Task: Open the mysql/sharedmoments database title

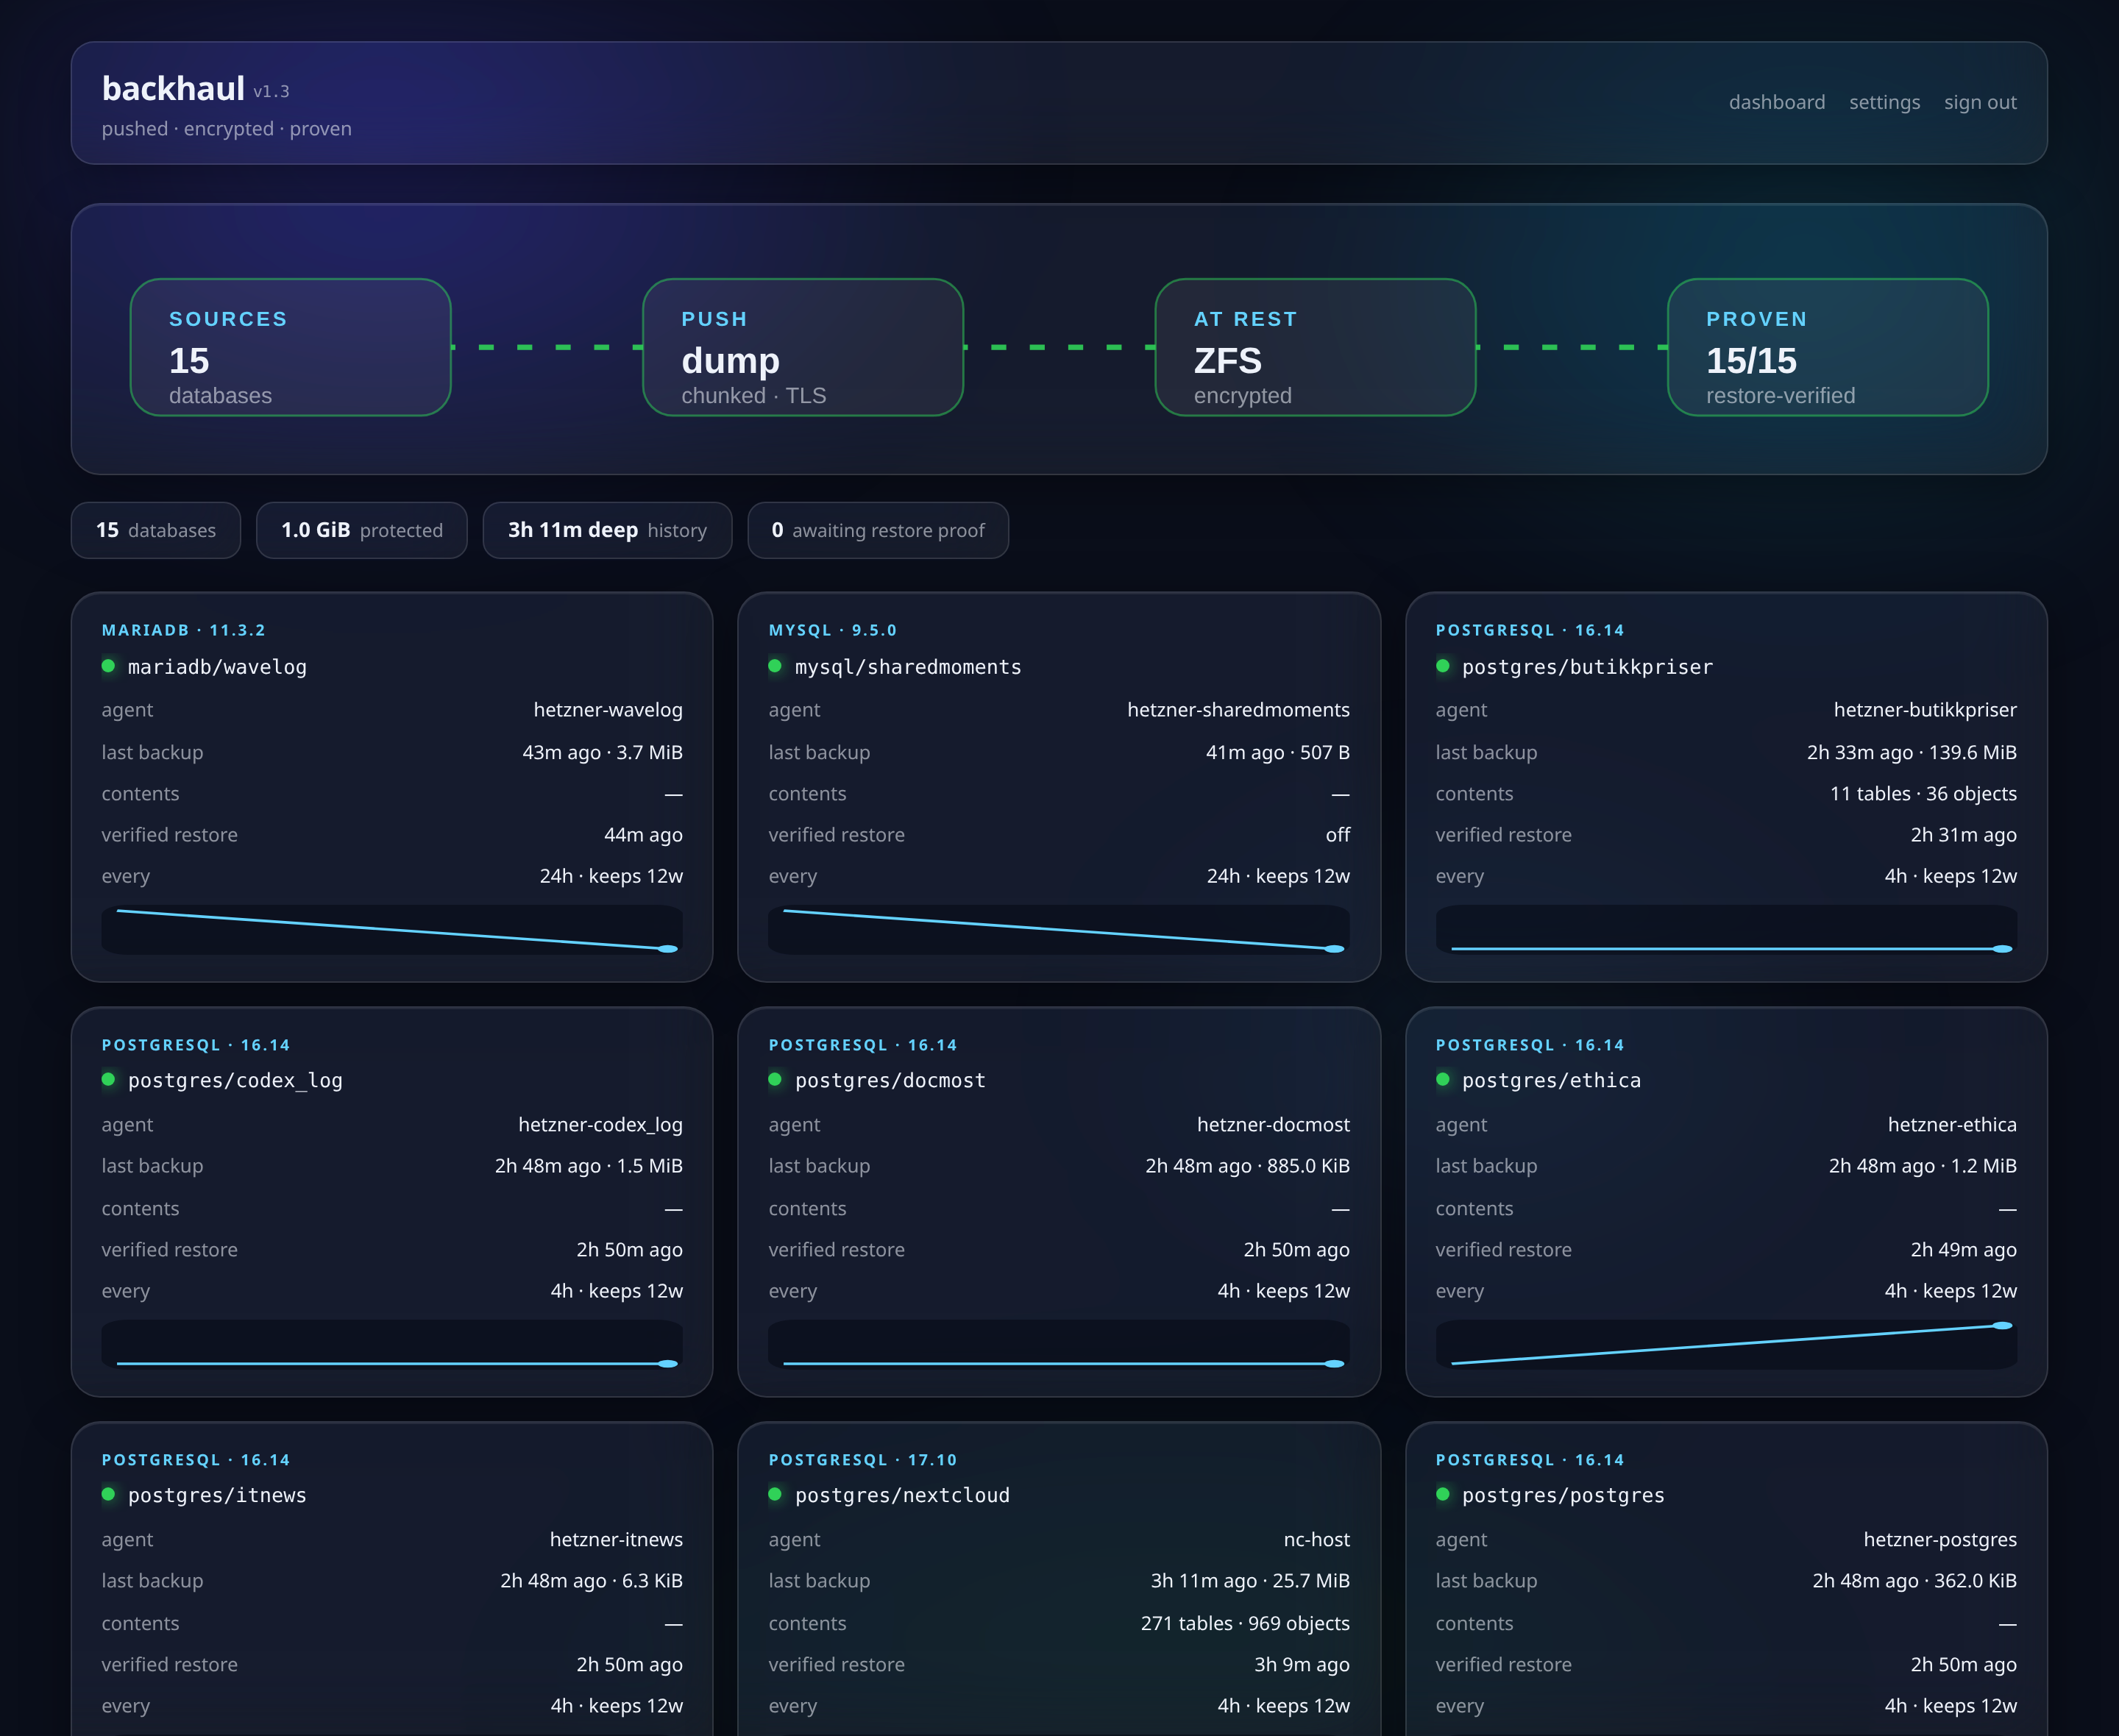Action: (908, 667)
